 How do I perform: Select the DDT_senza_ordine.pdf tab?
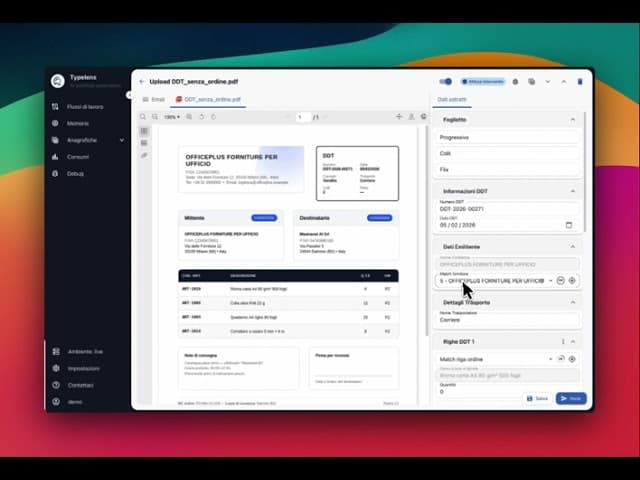[208, 100]
